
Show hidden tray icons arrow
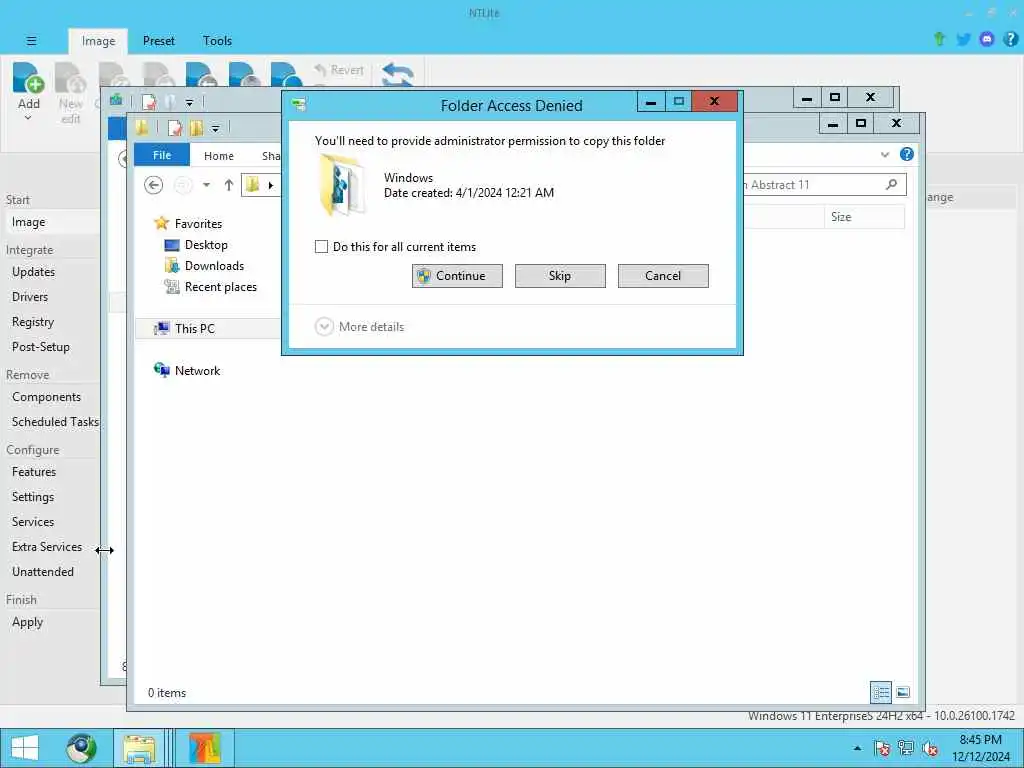(x=857, y=748)
